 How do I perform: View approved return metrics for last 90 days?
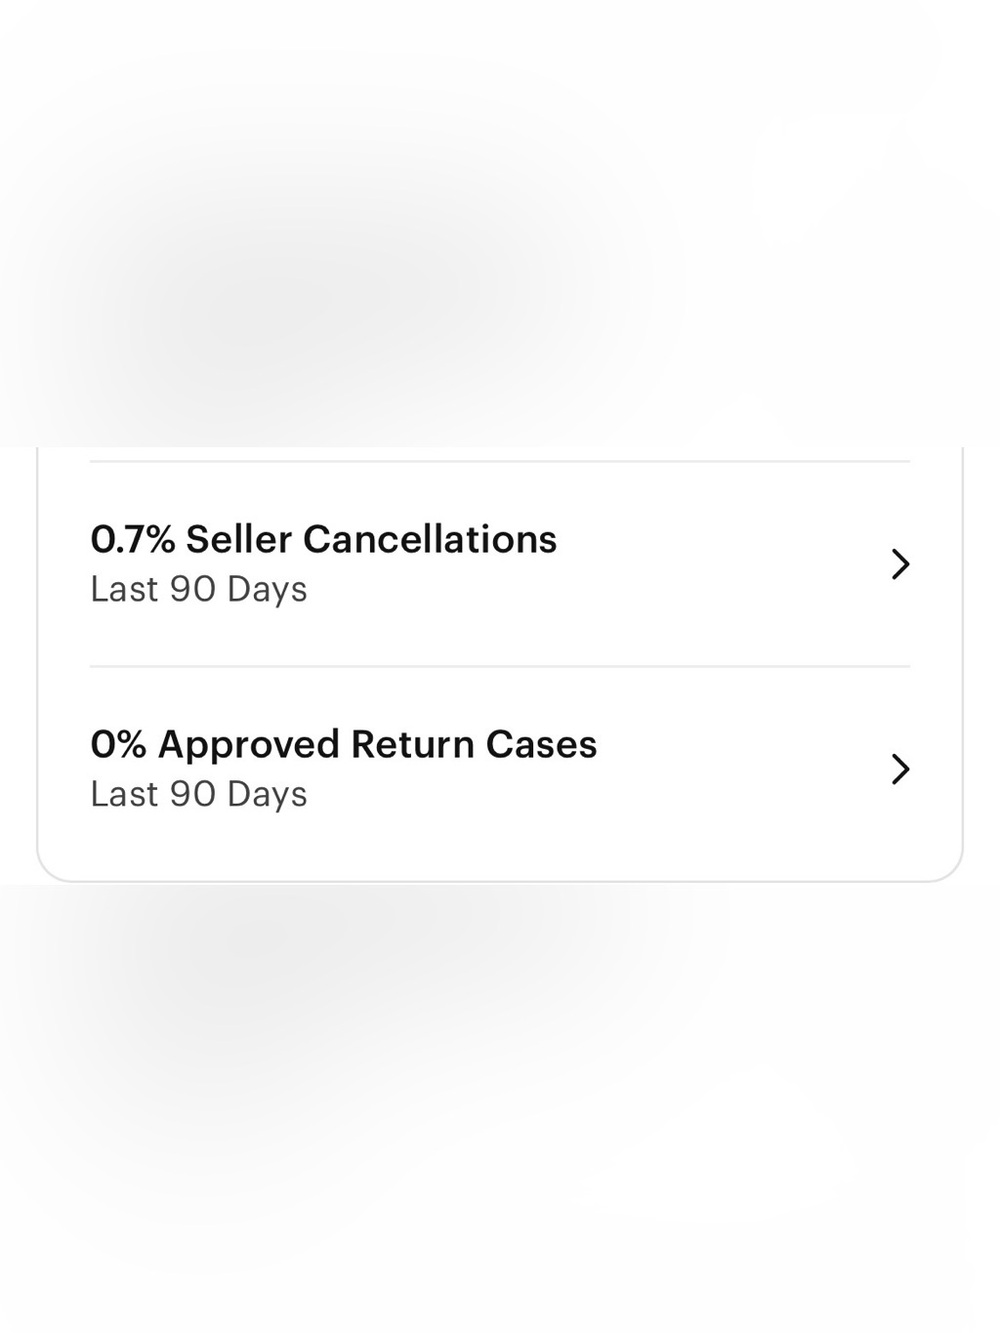coord(500,769)
